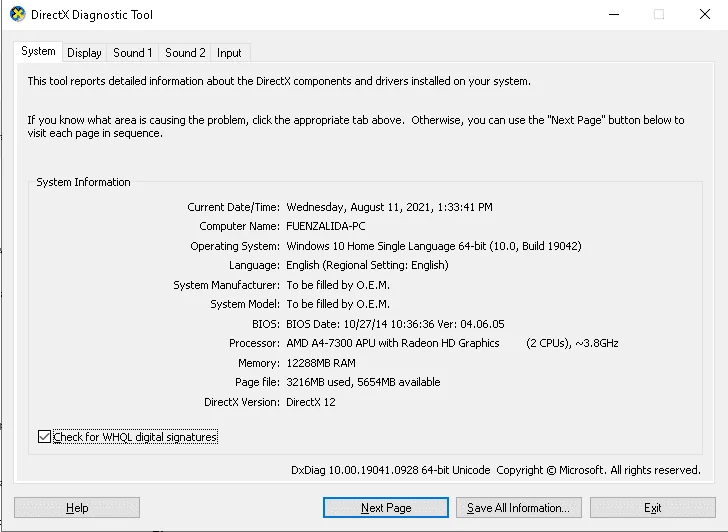The width and height of the screenshot is (728, 532).
Task: Select the System tab
Action: click(x=38, y=52)
